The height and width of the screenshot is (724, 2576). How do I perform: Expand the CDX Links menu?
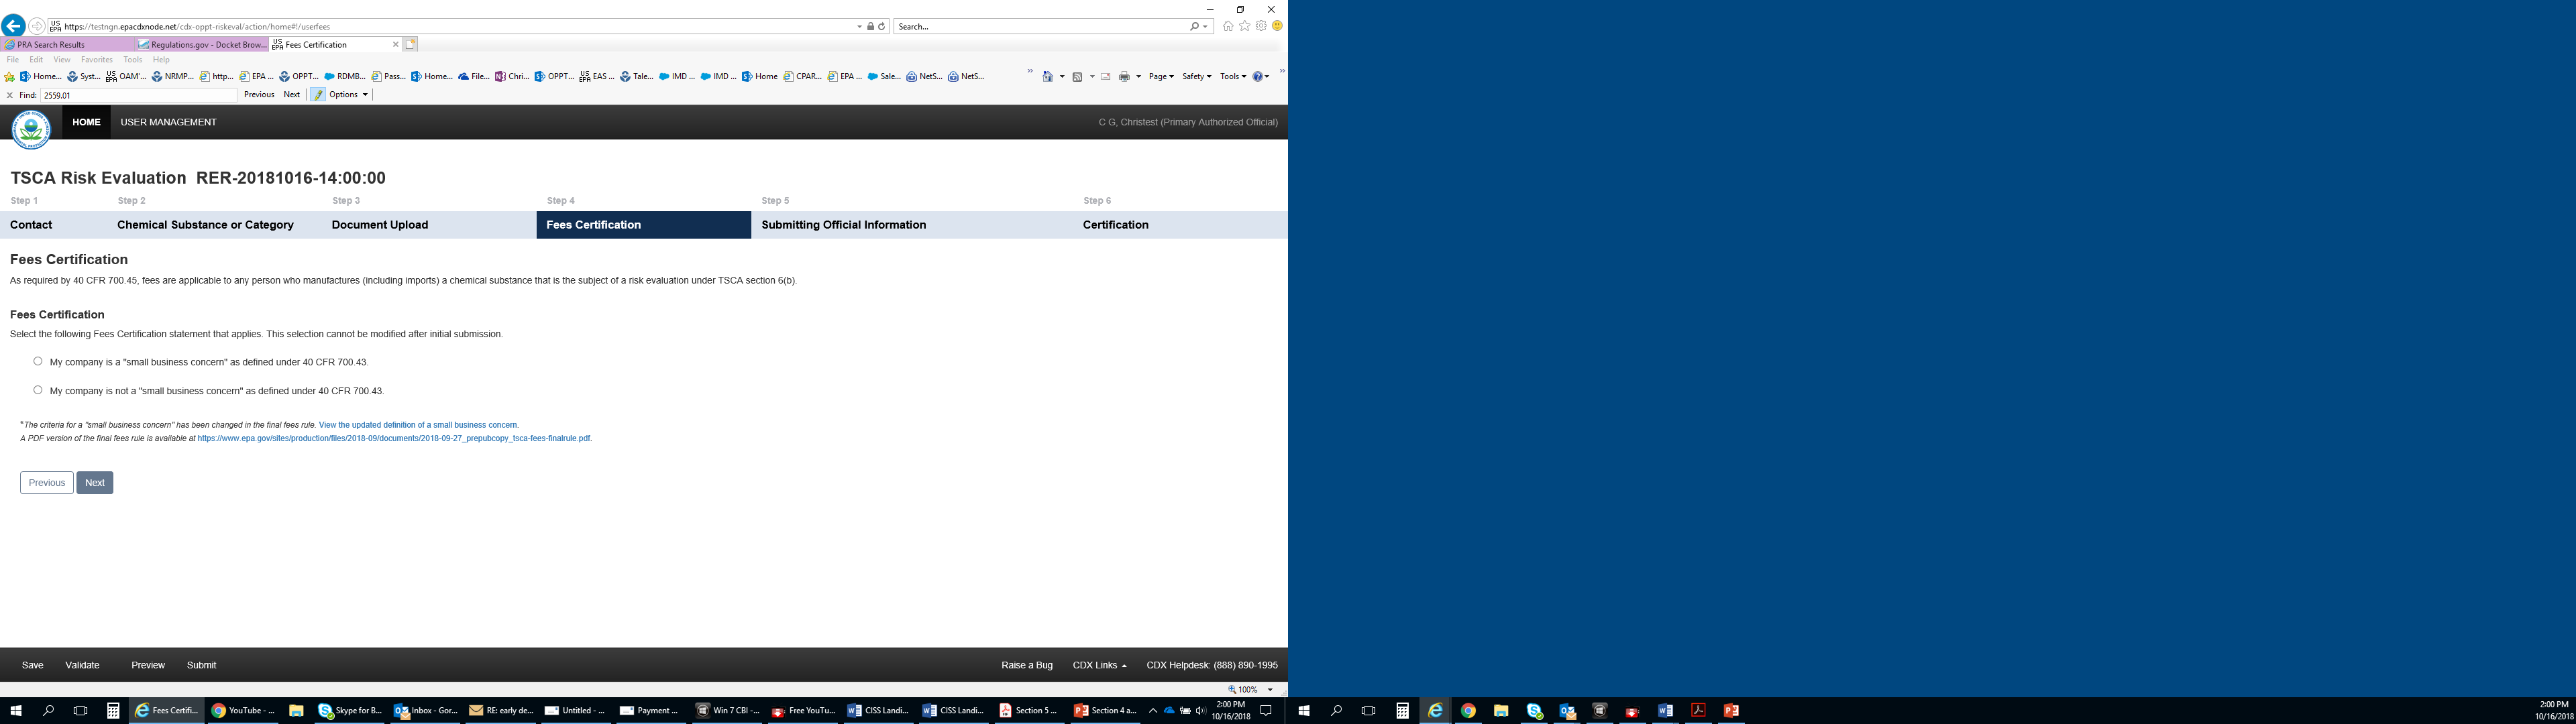(x=1099, y=665)
